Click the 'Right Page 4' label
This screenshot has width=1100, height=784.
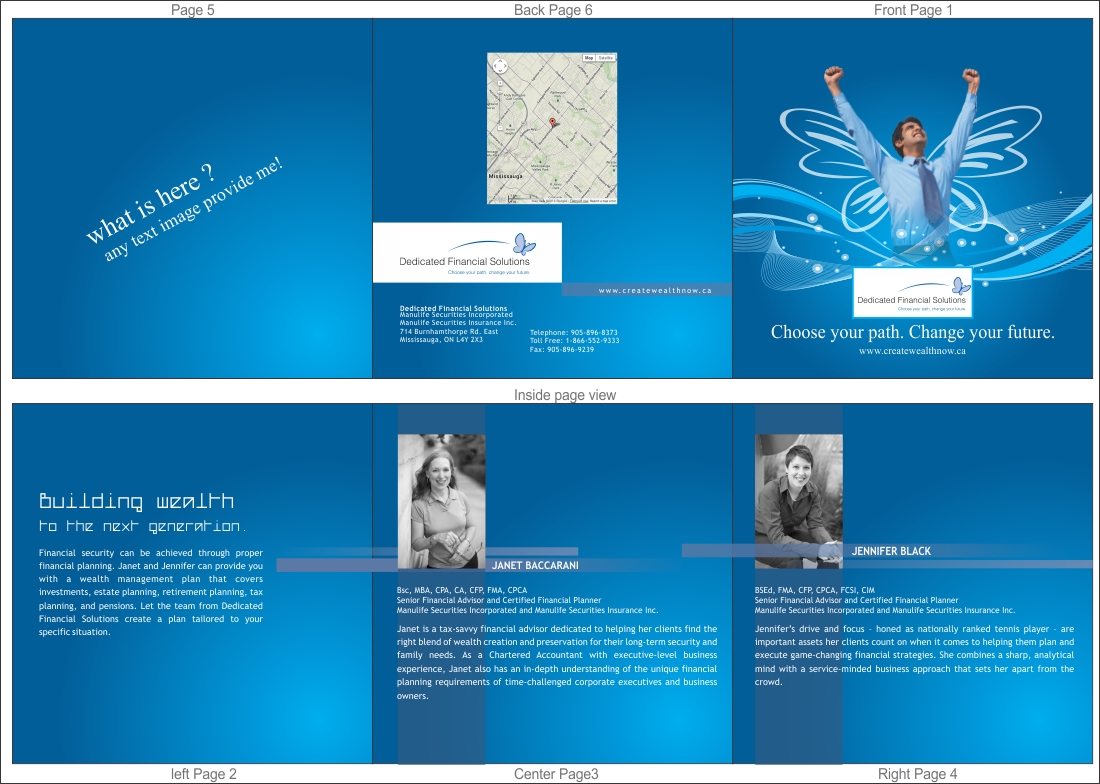[x=918, y=774]
